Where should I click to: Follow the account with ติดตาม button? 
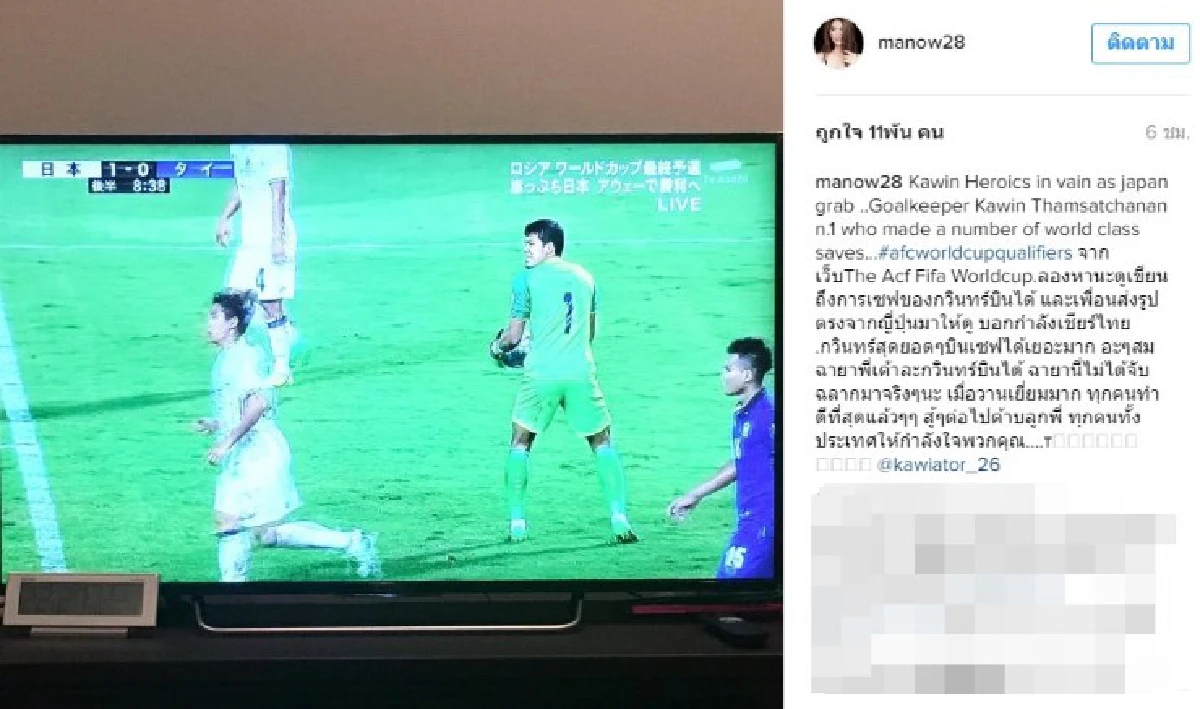1140,43
